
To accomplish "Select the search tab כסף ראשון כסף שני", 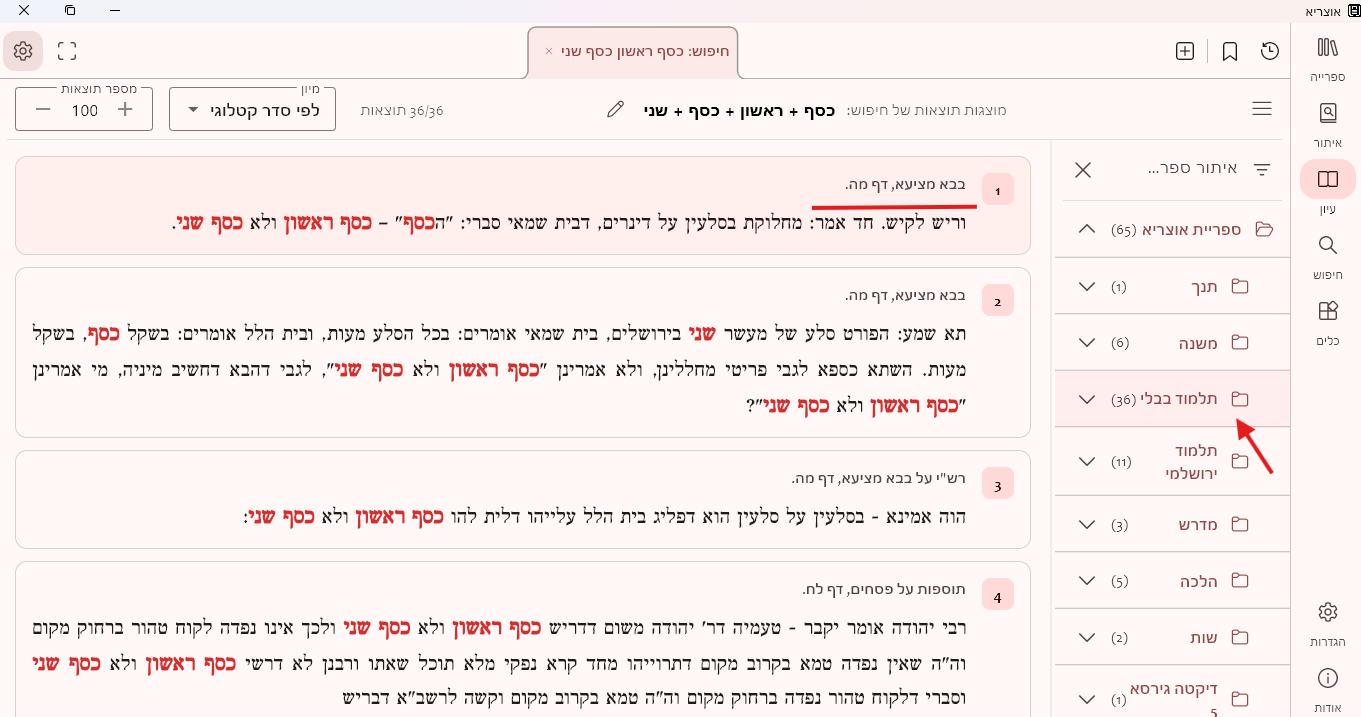I will click(645, 51).
